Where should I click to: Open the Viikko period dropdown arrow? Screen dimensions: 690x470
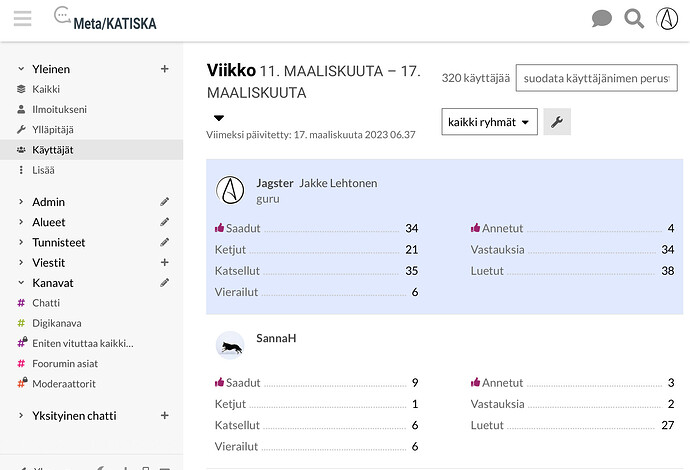tap(219, 118)
